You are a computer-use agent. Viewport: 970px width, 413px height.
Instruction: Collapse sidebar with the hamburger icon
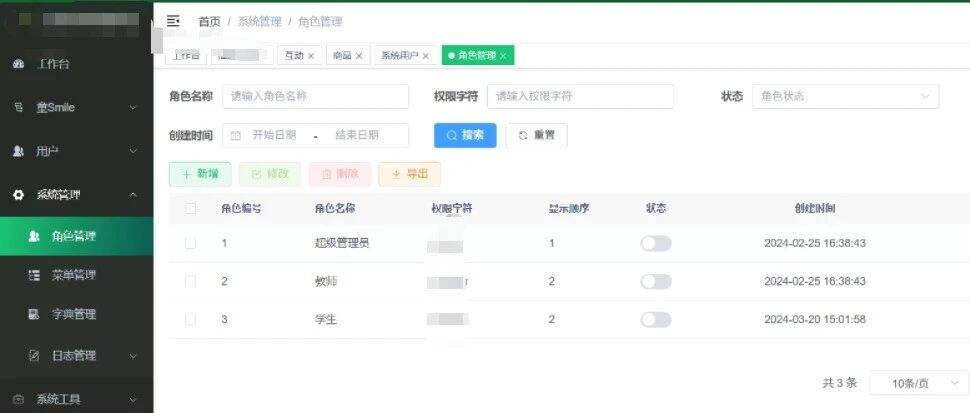173,21
